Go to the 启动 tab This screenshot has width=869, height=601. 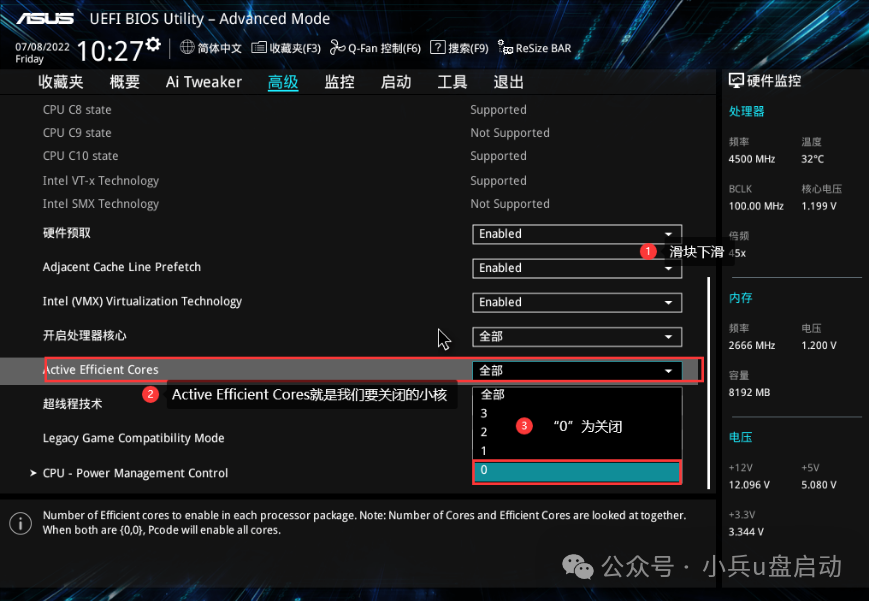pos(396,82)
